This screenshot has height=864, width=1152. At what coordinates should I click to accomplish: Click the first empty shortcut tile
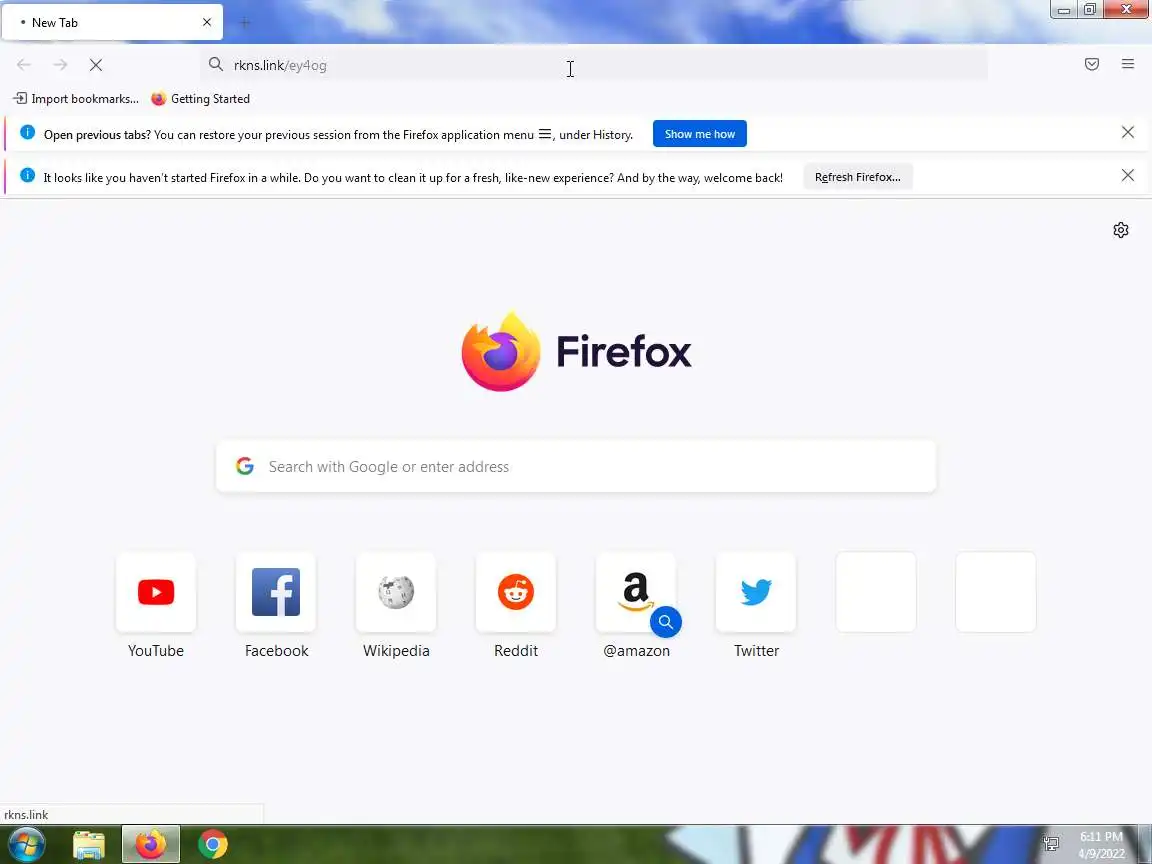tap(876, 592)
